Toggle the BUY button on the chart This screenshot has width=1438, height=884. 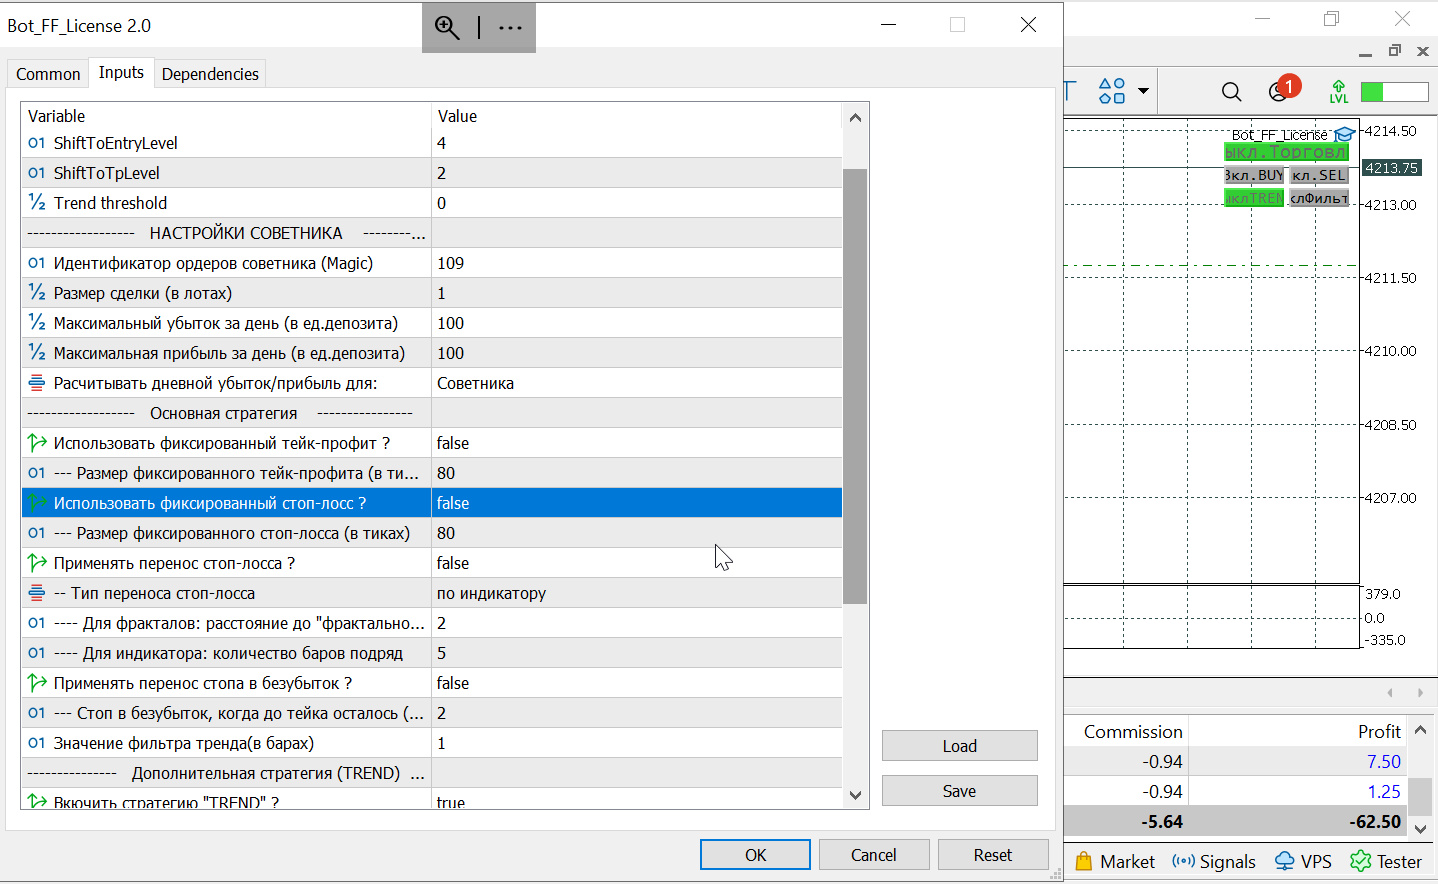(1254, 175)
